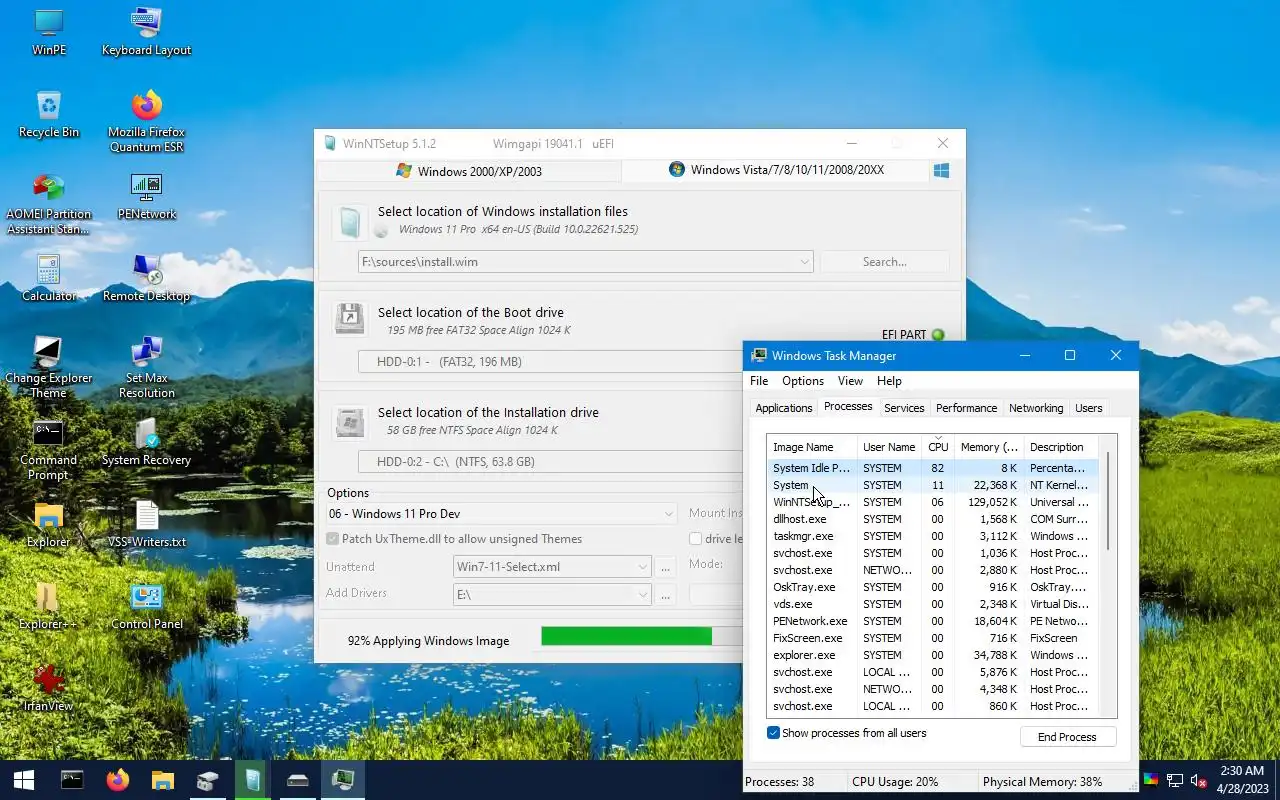This screenshot has height=800, width=1280.
Task: Toggle the drive letter checkbox
Action: tap(695, 539)
